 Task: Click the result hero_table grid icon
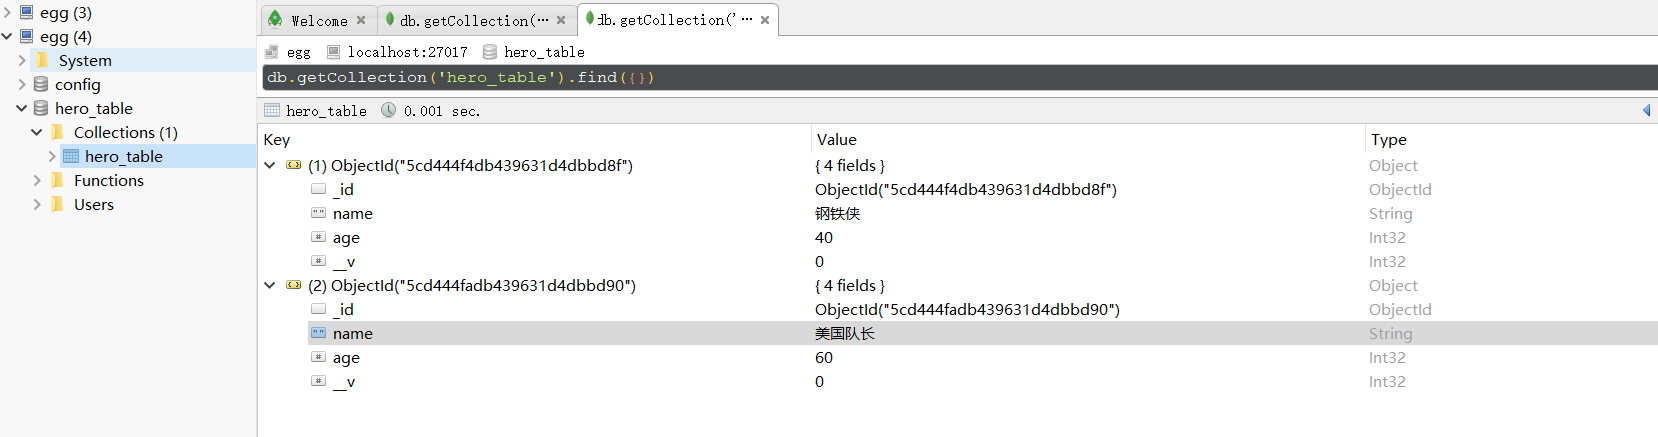tap(272, 110)
